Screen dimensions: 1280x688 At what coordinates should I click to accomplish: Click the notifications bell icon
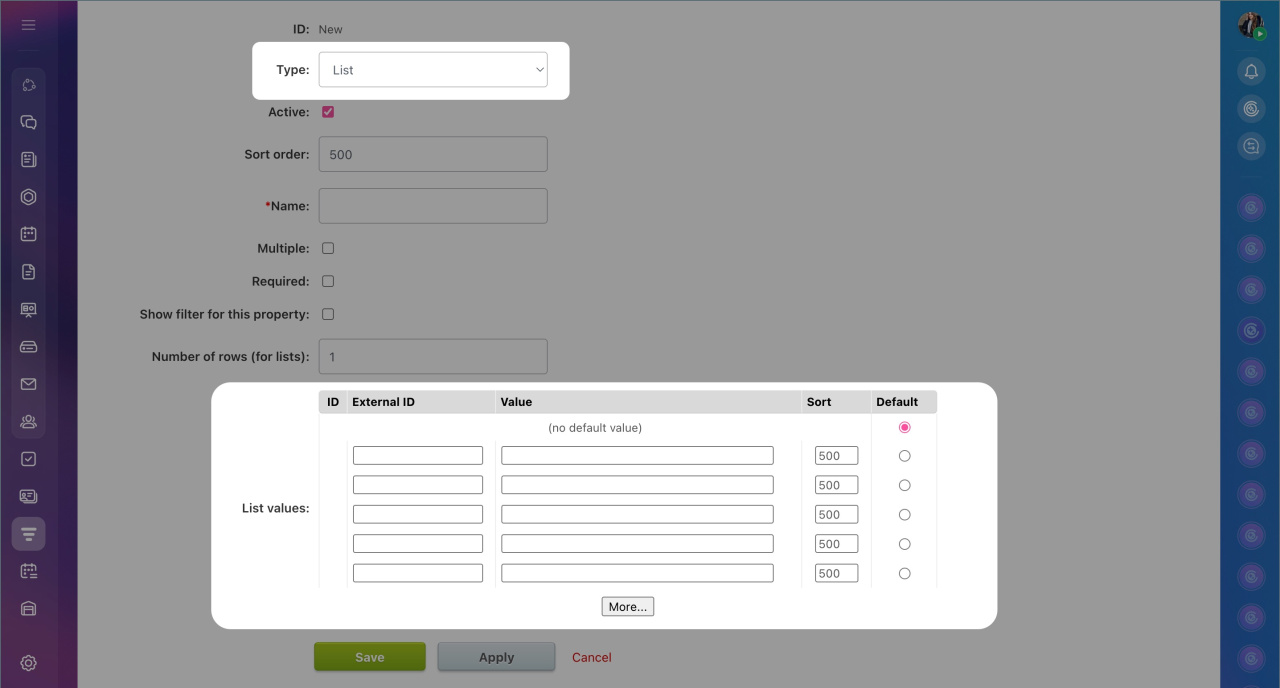(1250, 71)
